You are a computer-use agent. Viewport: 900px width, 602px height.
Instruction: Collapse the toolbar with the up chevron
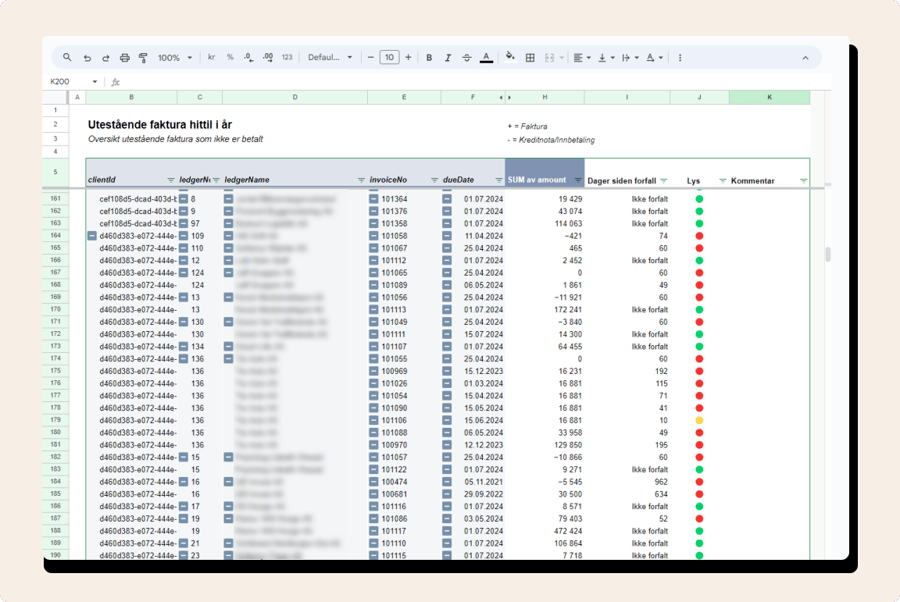click(x=805, y=58)
